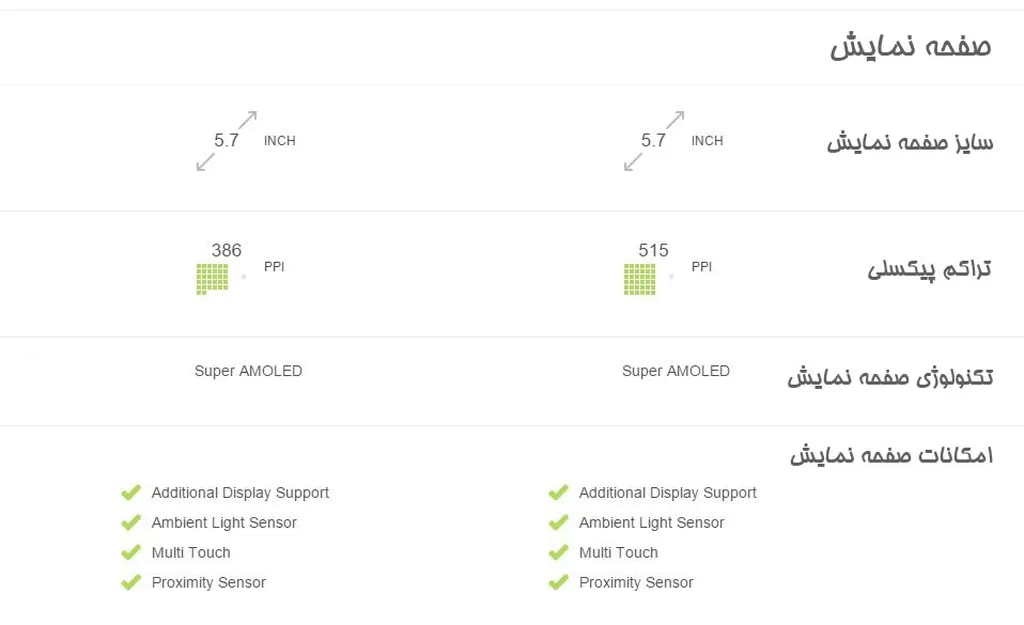Click the تراکم پیکسلی row label
Screen dimensions: 1024x625
pyautogui.click(x=929, y=269)
